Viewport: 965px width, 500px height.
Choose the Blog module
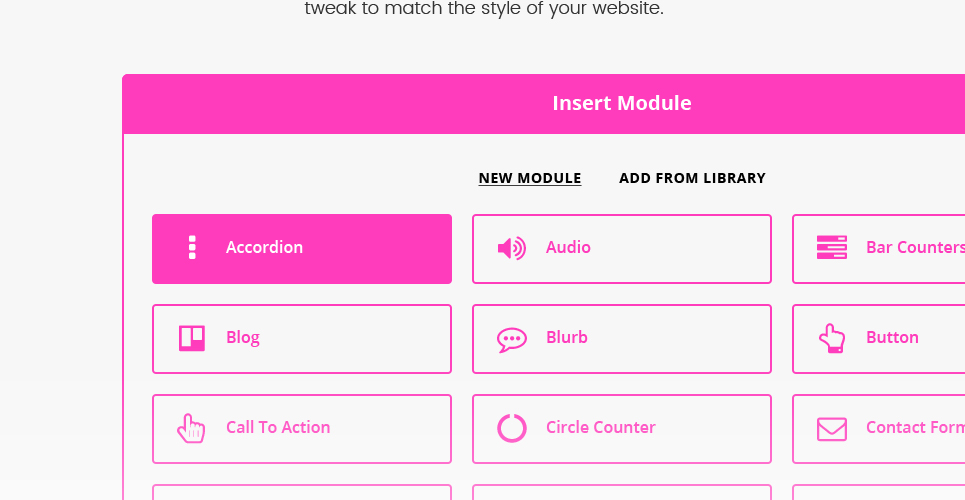tap(302, 339)
